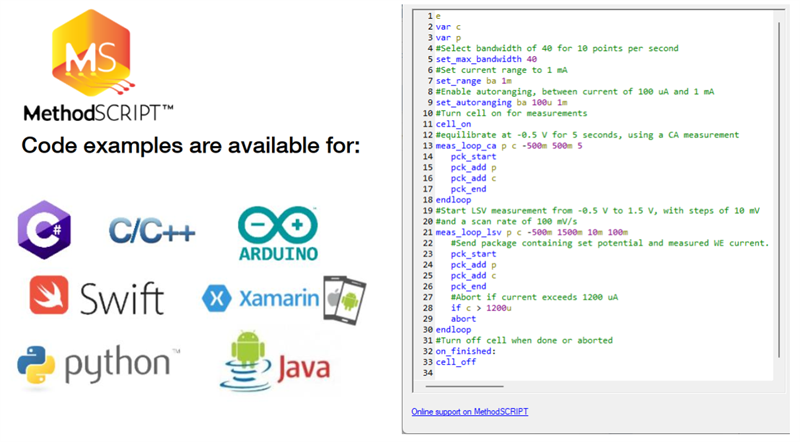Click the 'on_finished:' line
The width and height of the screenshot is (800, 442).
tap(465, 351)
